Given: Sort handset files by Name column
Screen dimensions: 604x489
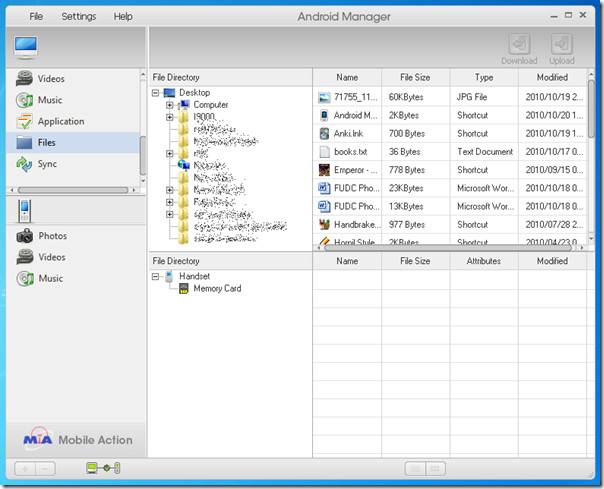Looking at the screenshot, I should pos(347,261).
